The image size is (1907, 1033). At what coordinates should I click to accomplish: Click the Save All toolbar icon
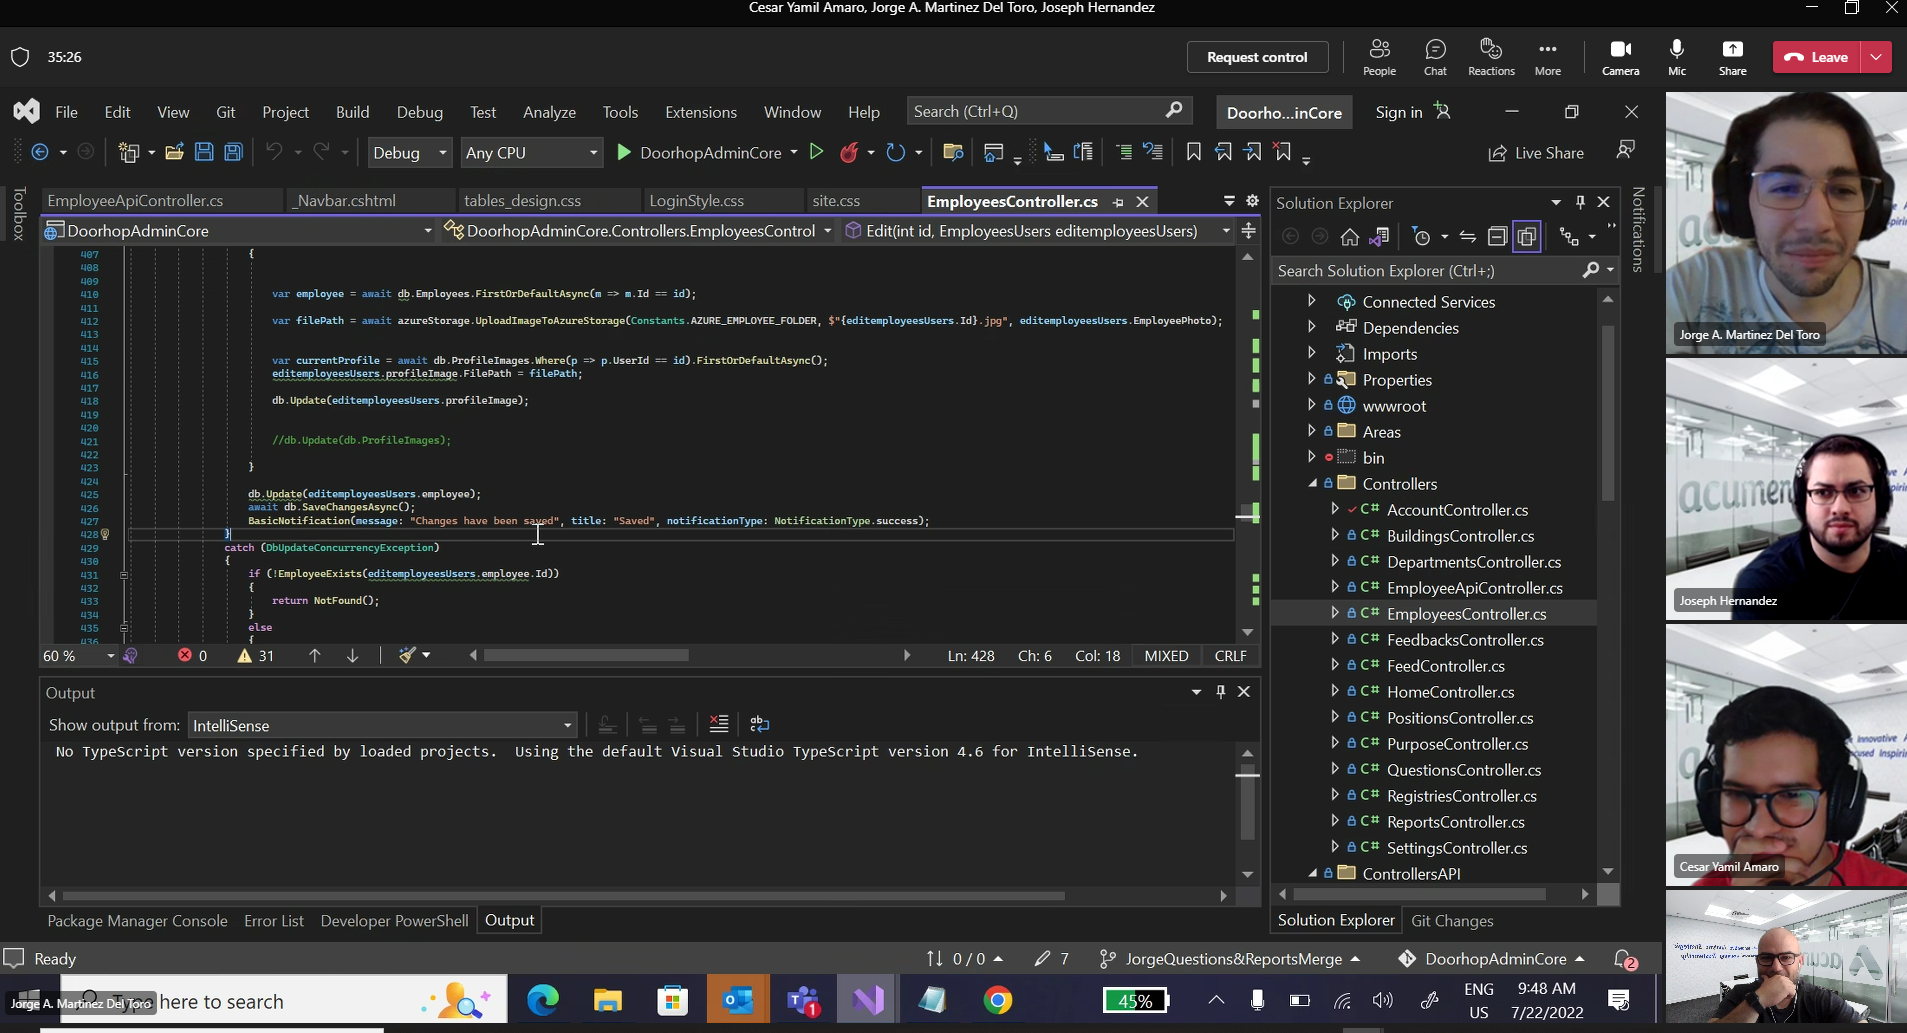pos(233,152)
